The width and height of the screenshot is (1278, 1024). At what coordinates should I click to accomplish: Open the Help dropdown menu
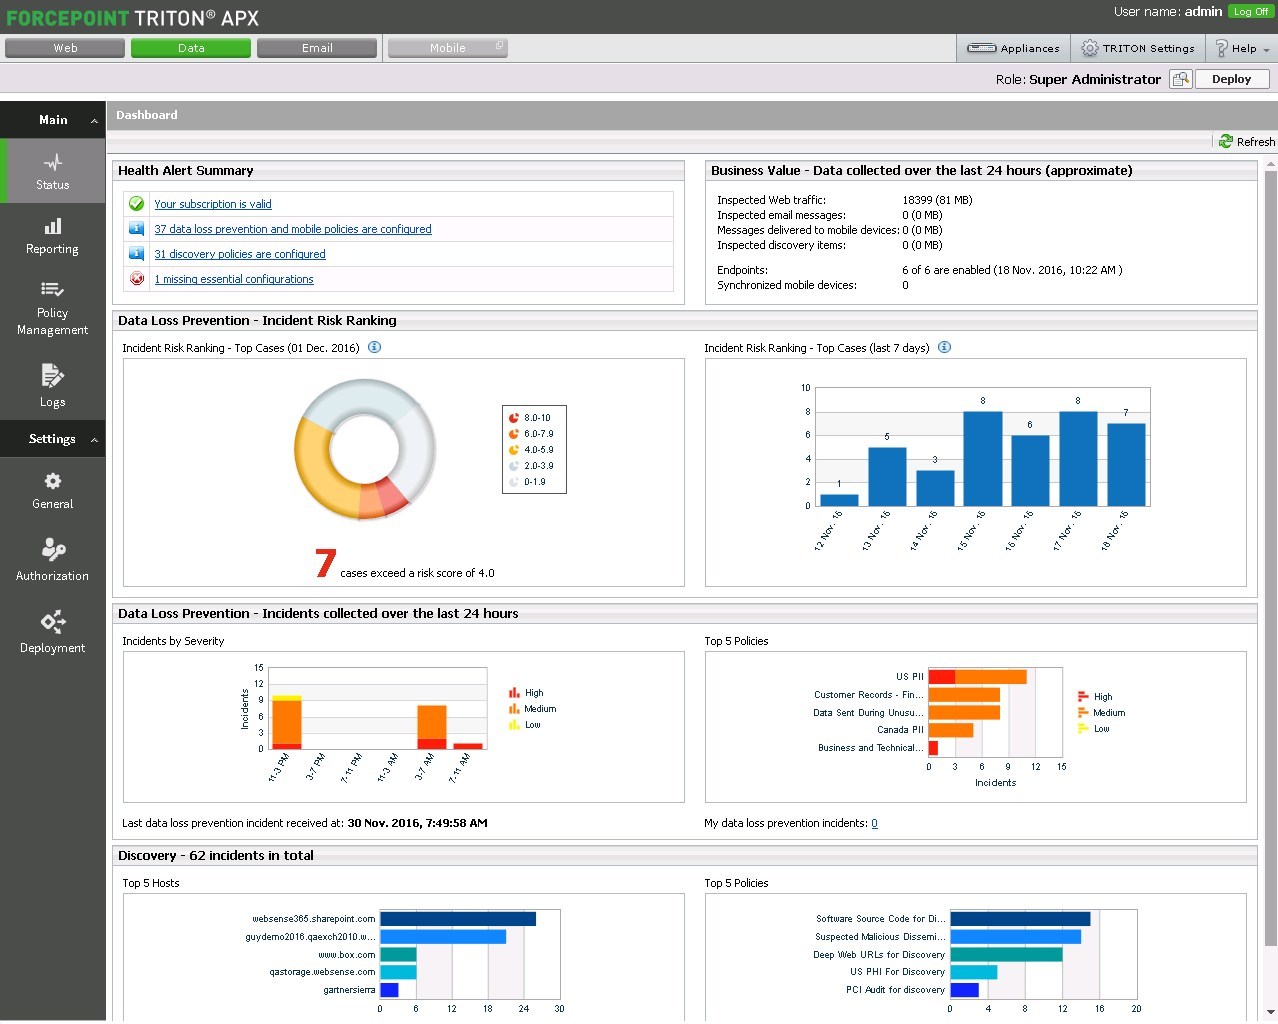tap(1240, 47)
